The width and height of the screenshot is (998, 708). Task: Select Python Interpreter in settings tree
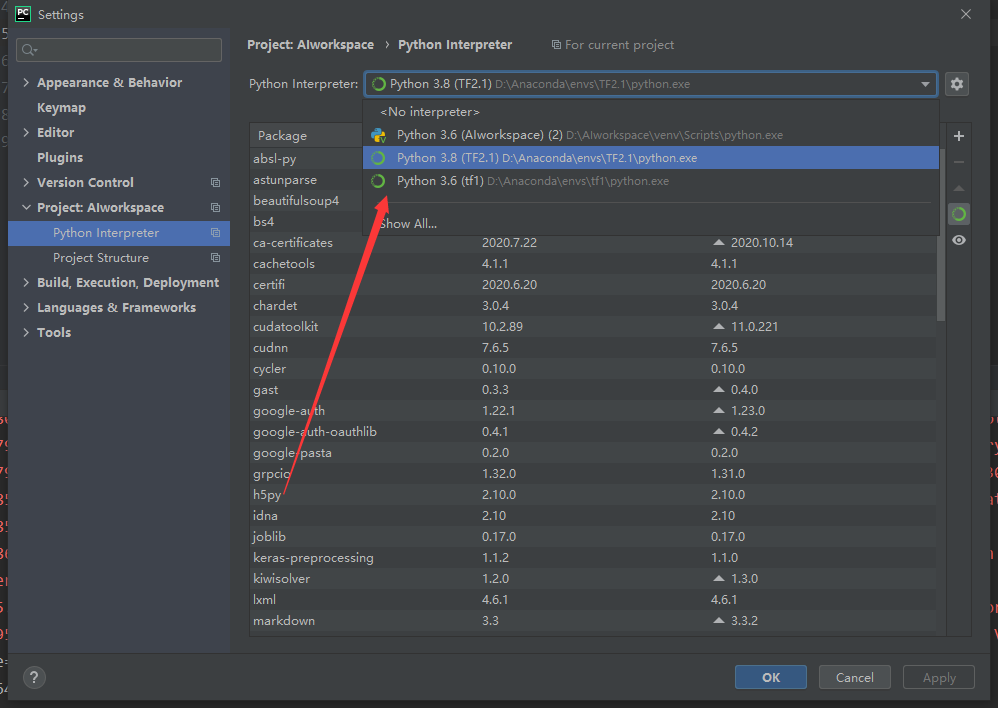[x=119, y=233]
